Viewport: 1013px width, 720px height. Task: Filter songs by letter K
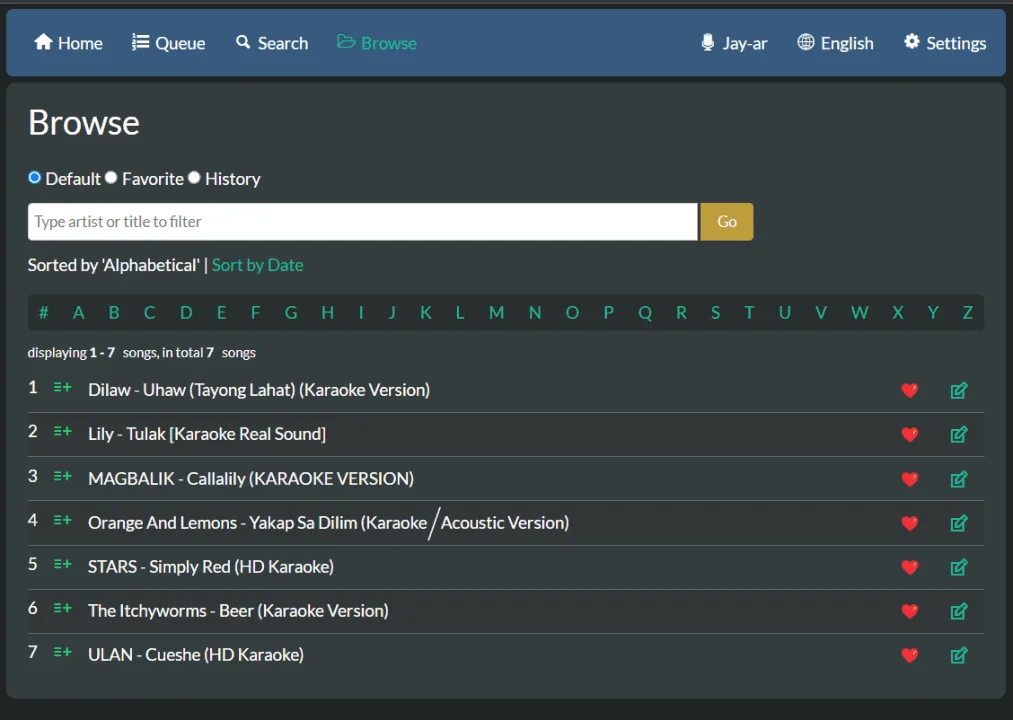(426, 313)
